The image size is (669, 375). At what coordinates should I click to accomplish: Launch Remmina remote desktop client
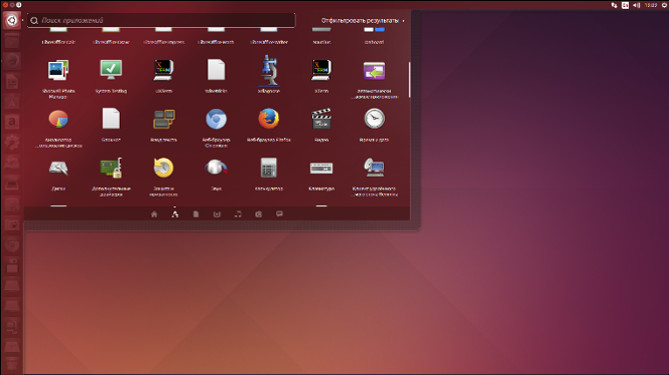point(374,168)
